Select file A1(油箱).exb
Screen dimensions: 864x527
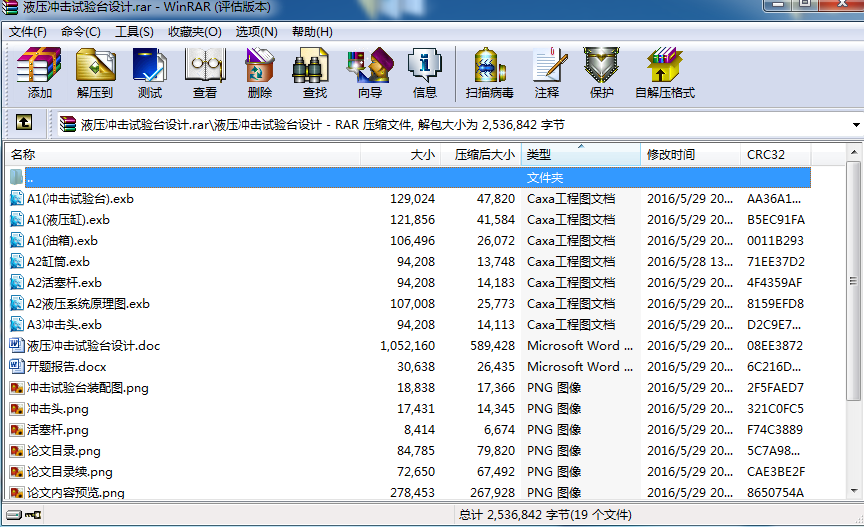pyautogui.click(x=62, y=240)
